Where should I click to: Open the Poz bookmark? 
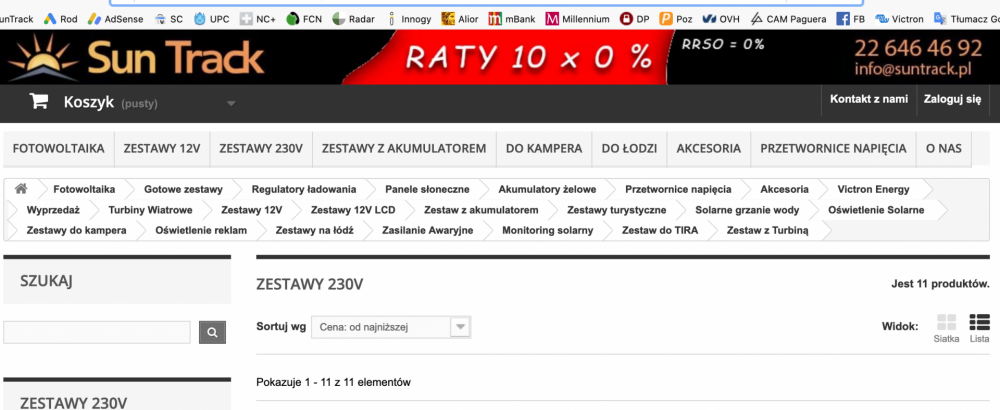[676, 19]
